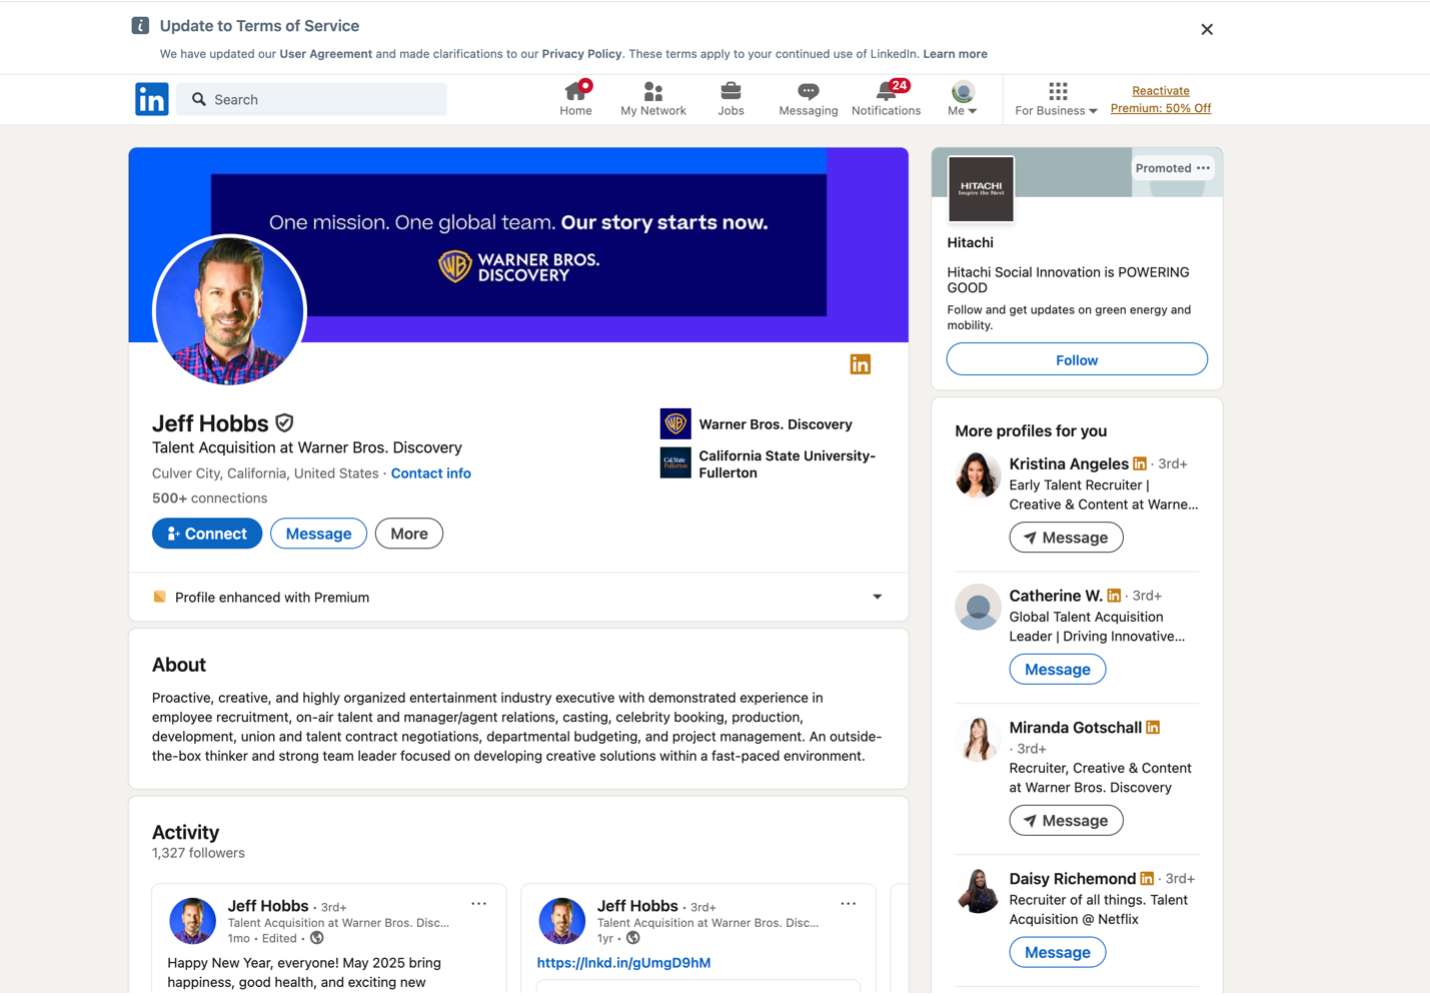Image resolution: width=1430 pixels, height=996 pixels.
Task: Open Miranda Gotschall's profile name
Action: [x=1075, y=727]
